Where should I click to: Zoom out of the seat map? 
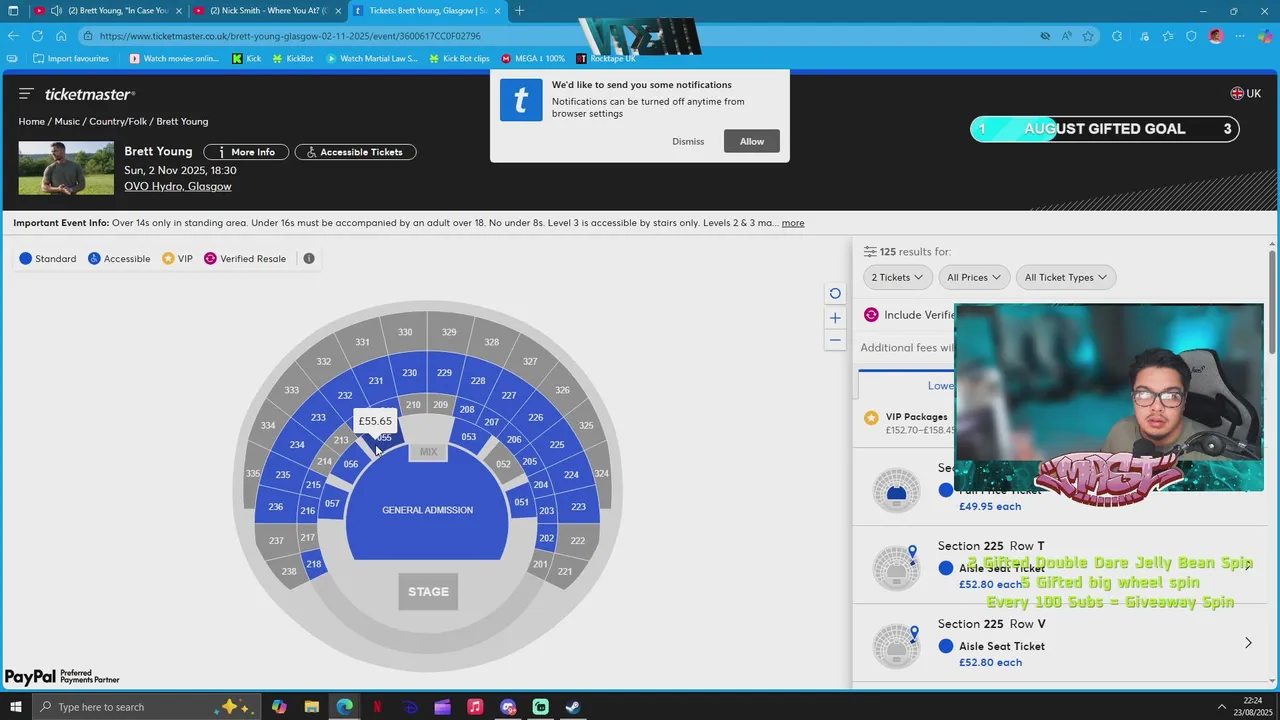[835, 341]
